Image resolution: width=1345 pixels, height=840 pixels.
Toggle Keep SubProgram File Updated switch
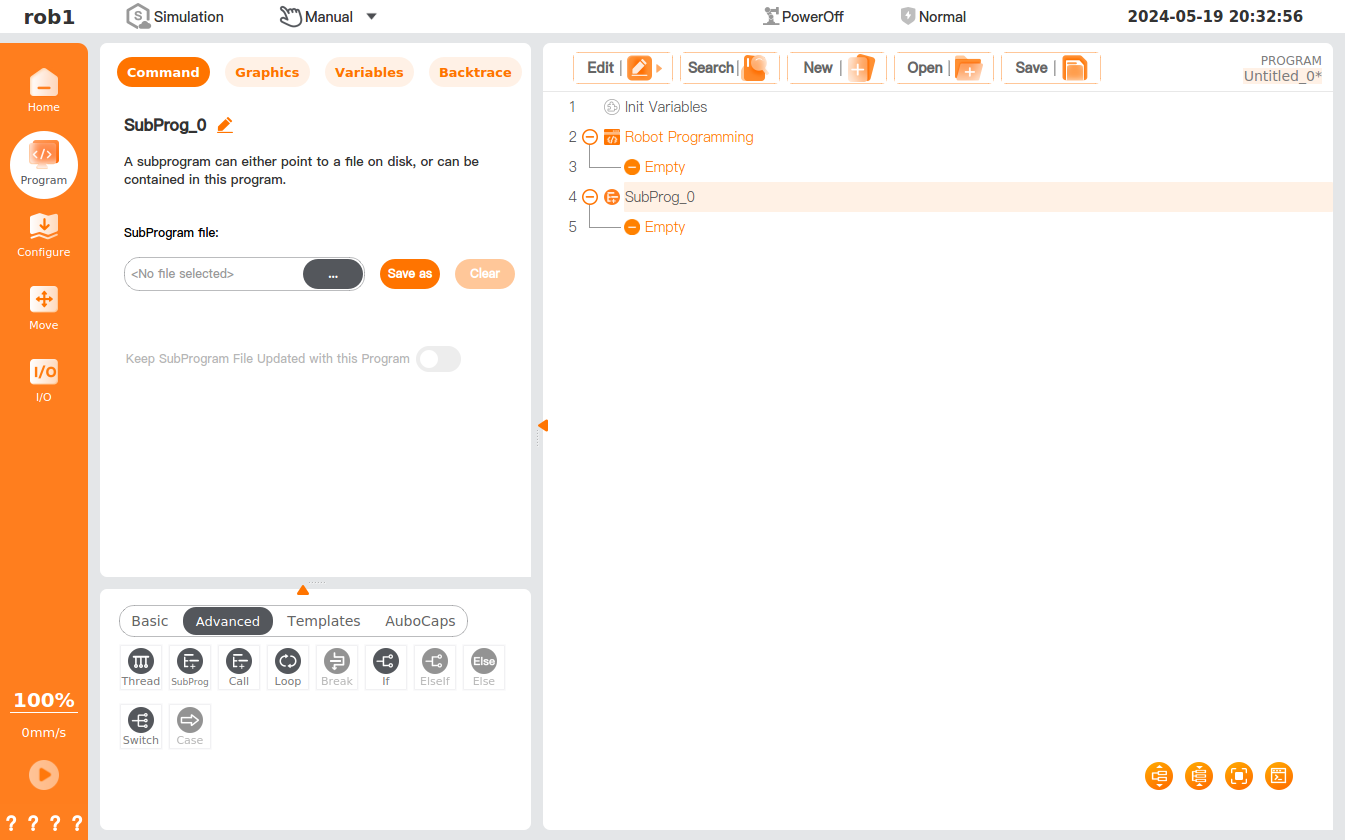(438, 359)
